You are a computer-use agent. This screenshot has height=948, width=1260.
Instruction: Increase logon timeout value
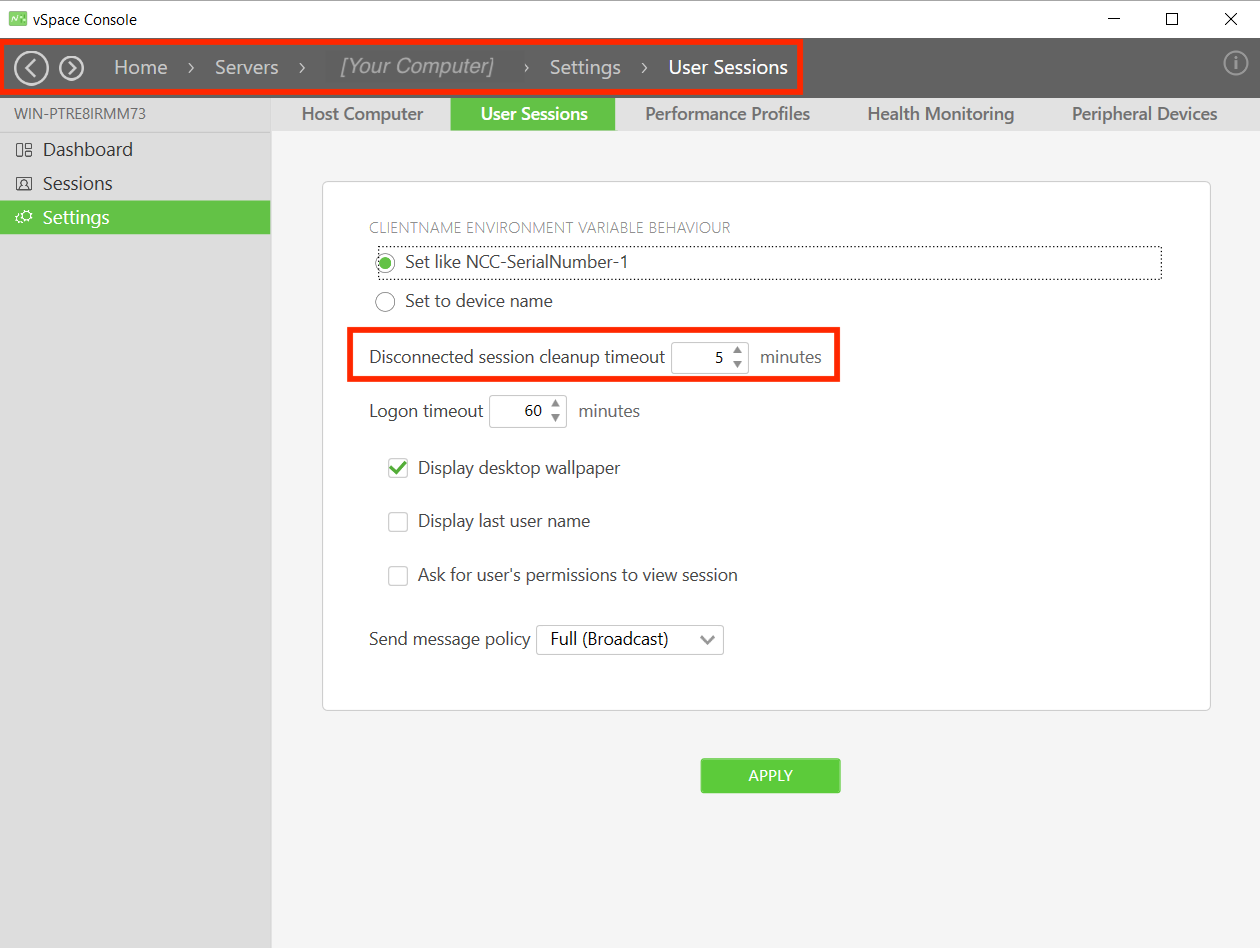tap(556, 404)
